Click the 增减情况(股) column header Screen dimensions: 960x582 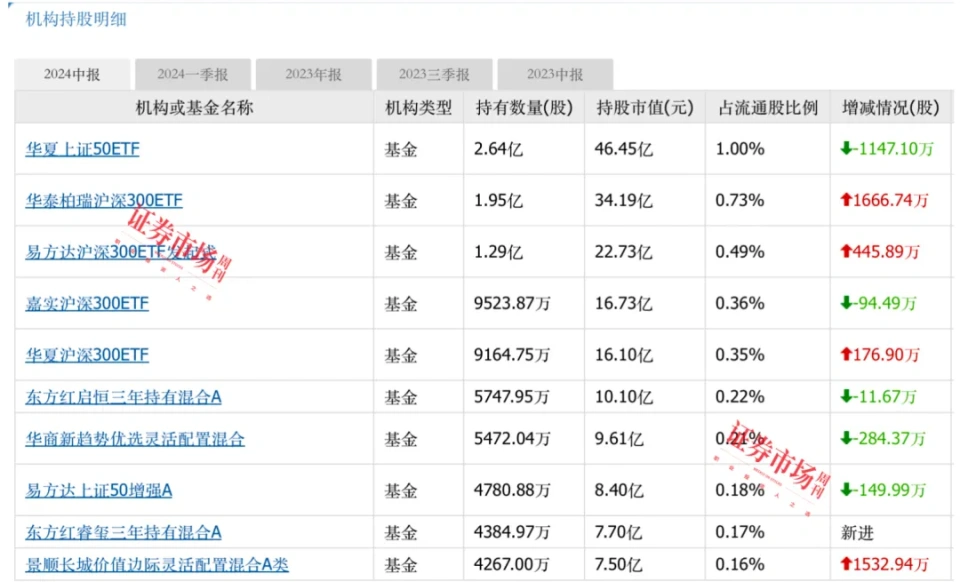click(891, 108)
